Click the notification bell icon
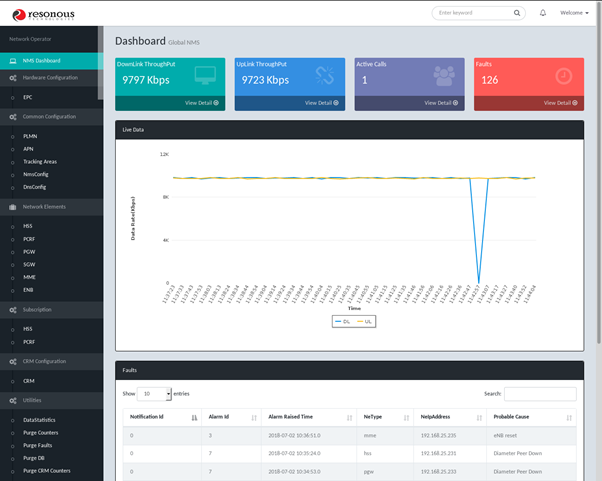 click(543, 13)
